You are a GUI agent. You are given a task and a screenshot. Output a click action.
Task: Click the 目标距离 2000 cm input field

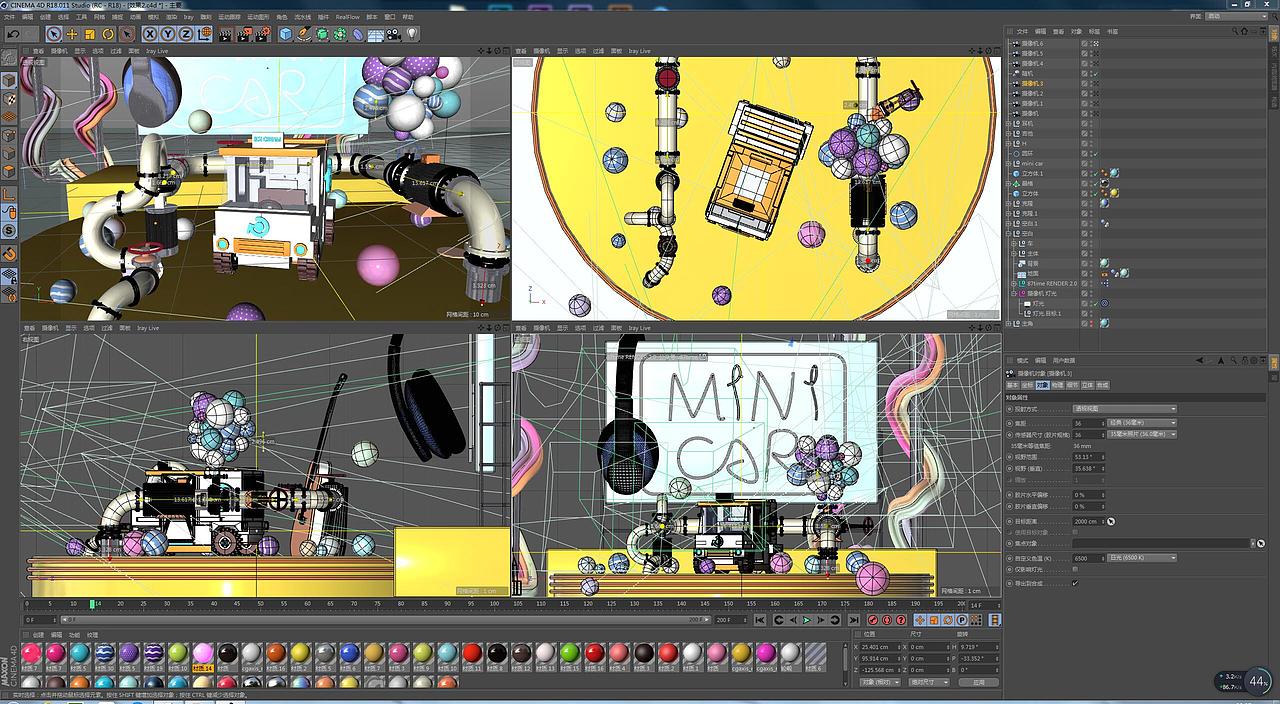point(1089,521)
